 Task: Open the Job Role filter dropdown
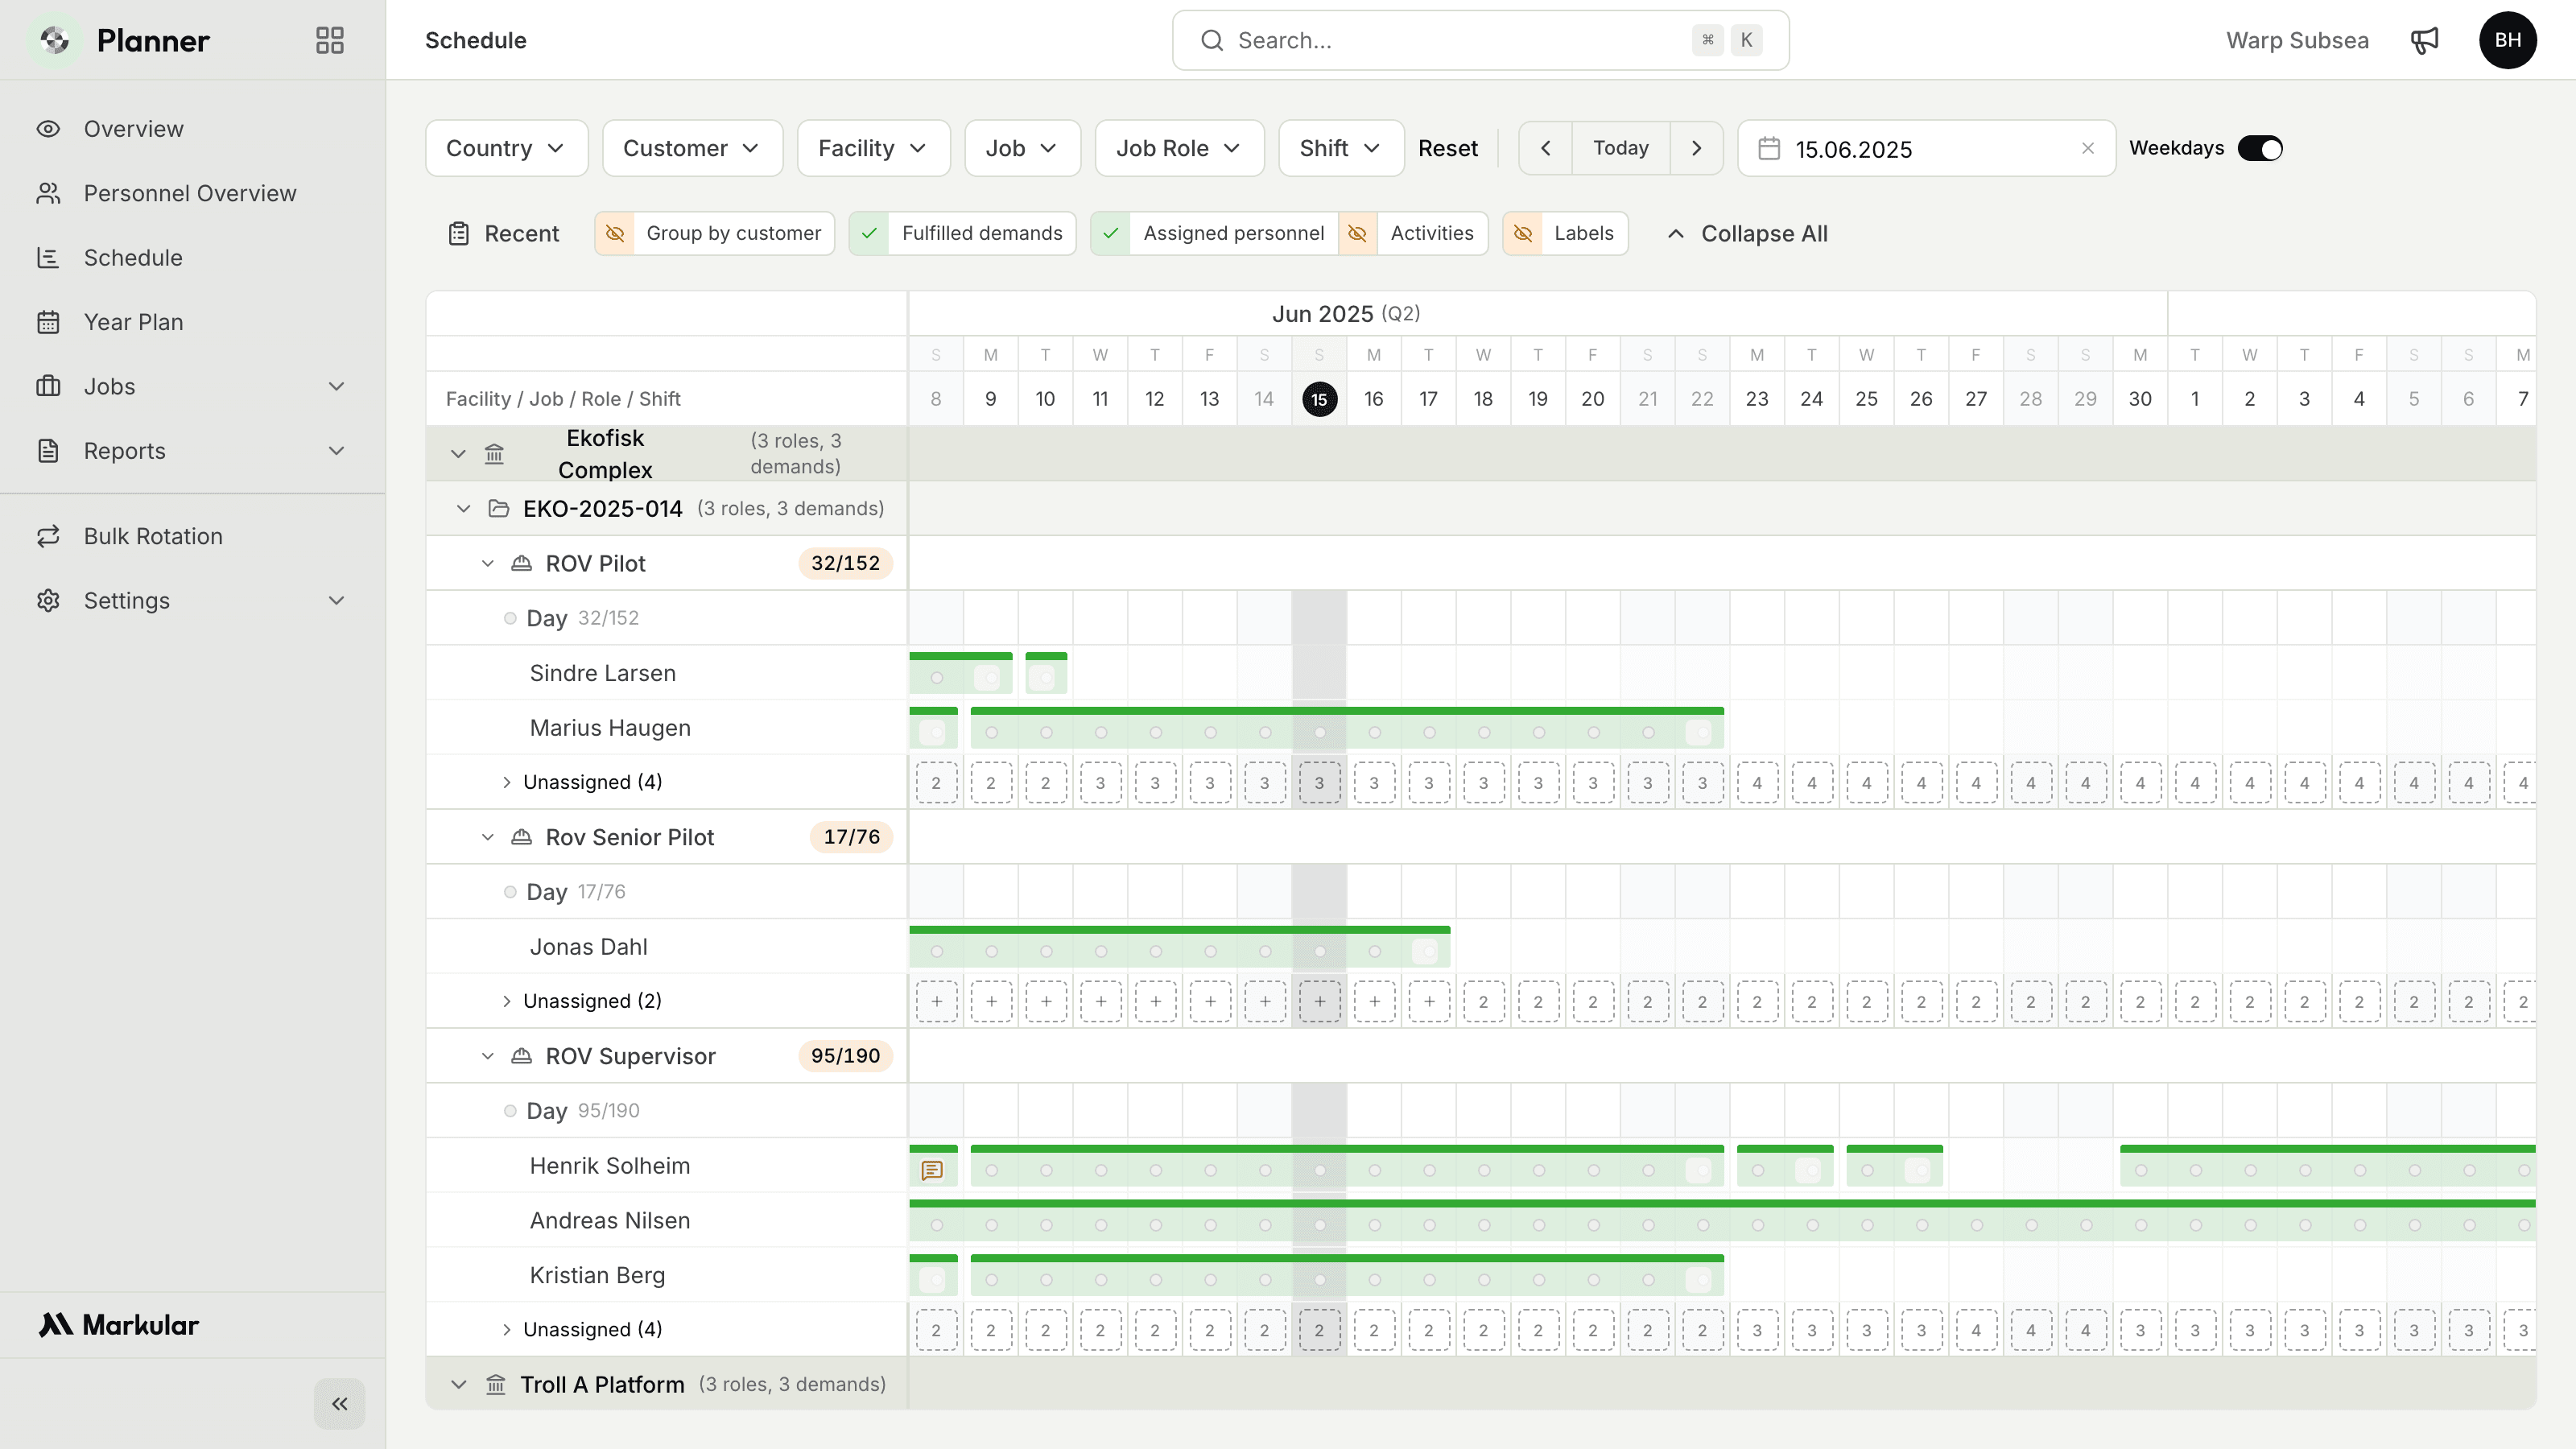pyautogui.click(x=1179, y=148)
